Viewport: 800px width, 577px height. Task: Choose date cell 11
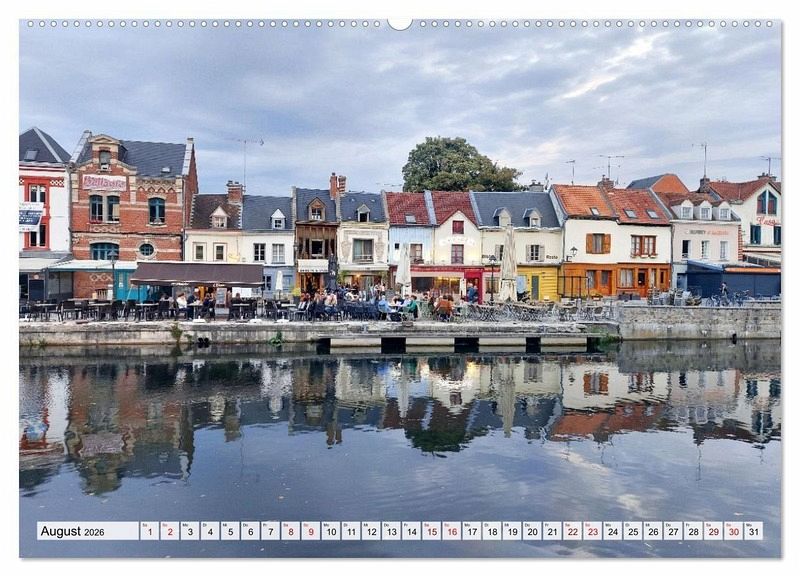click(x=351, y=531)
